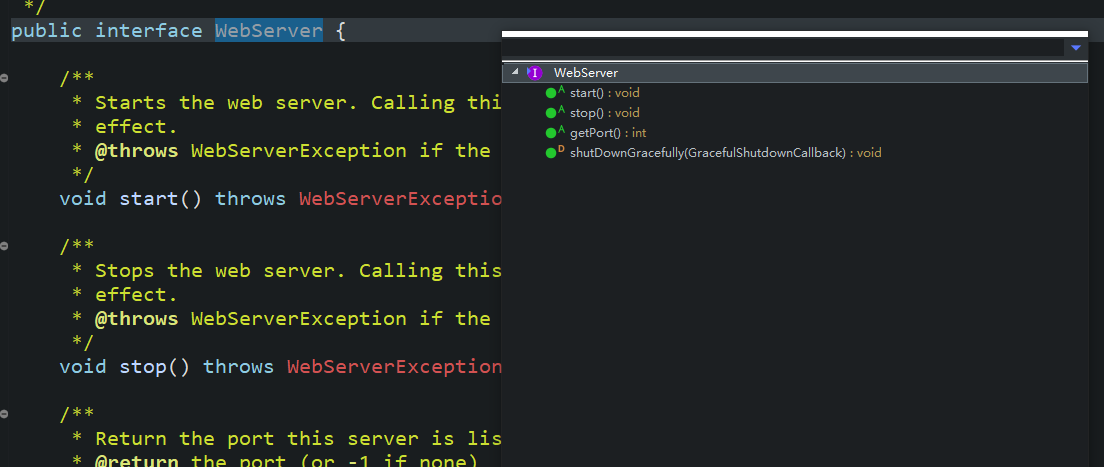Click the green method icon next to getPort()
Image resolution: width=1104 pixels, height=467 pixels.
point(551,133)
